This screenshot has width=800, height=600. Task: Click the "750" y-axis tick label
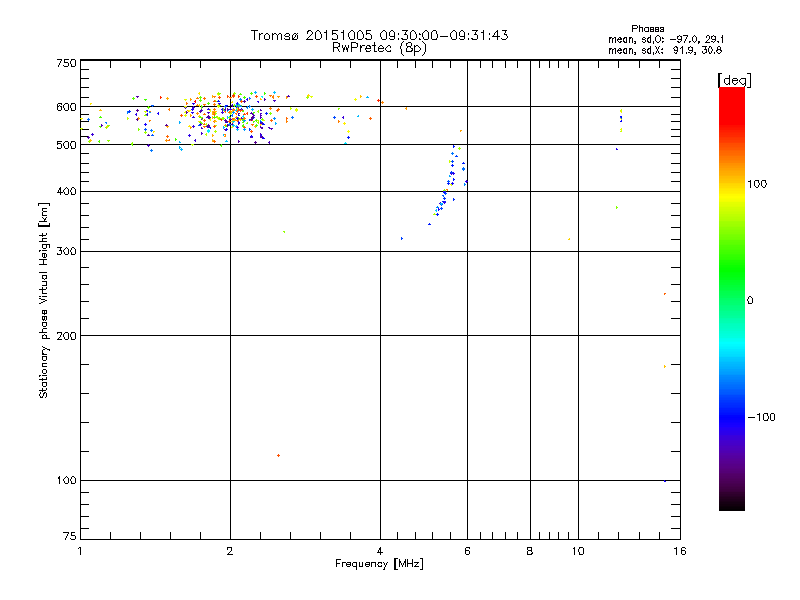tap(65, 63)
